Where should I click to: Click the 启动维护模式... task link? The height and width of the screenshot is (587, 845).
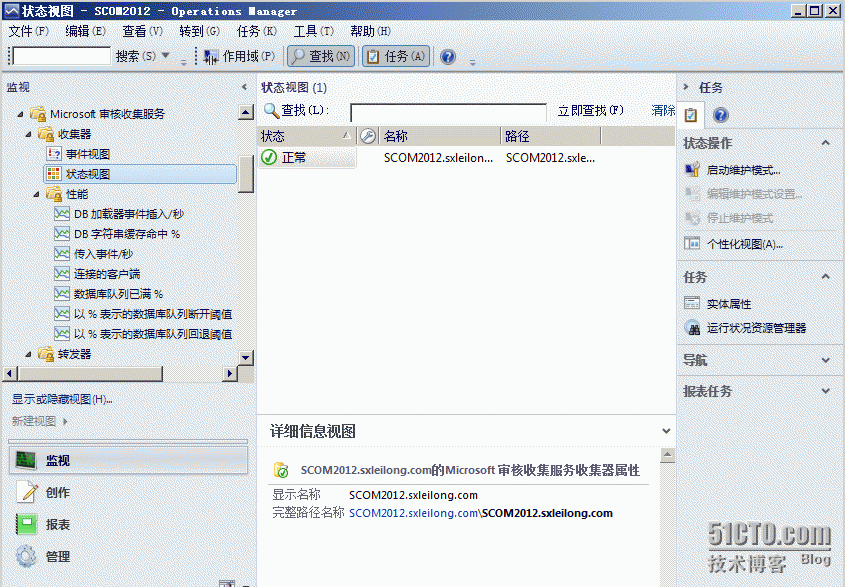(743, 170)
